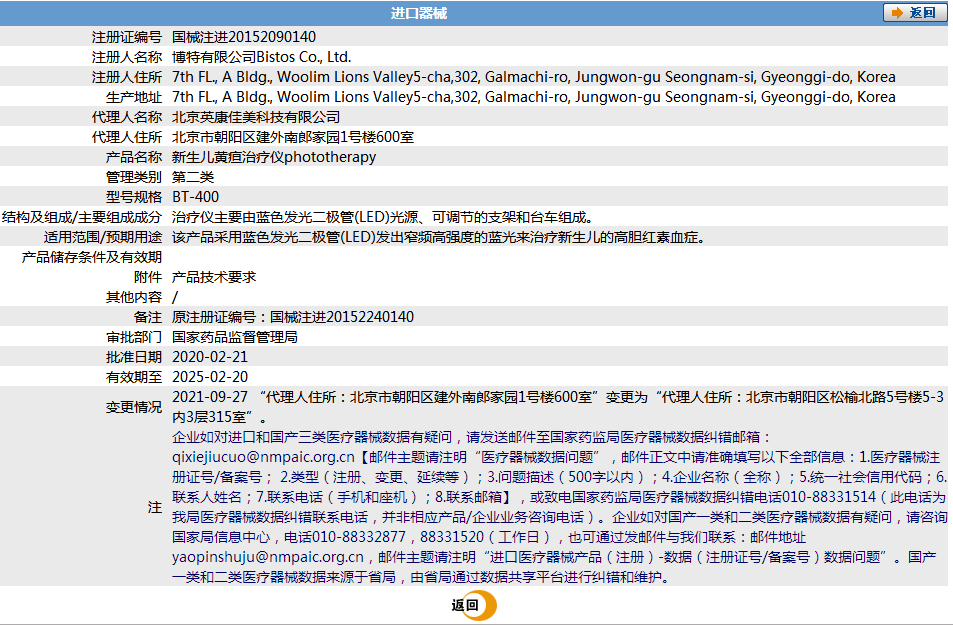Click the 生产地址 address value
The width and height of the screenshot is (953, 625).
pyautogui.click(x=534, y=97)
